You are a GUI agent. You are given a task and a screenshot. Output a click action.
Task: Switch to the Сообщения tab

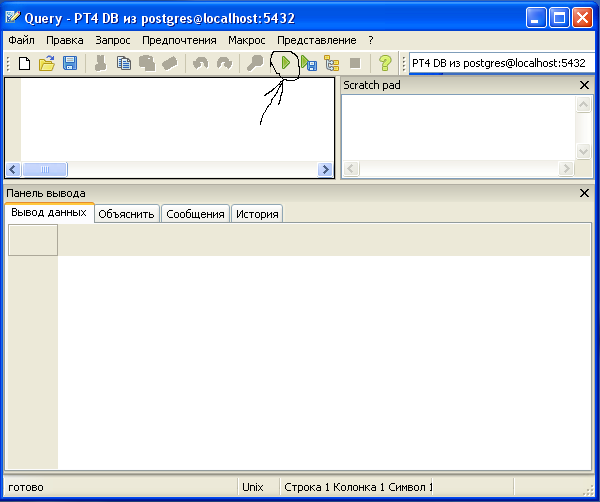point(195,214)
